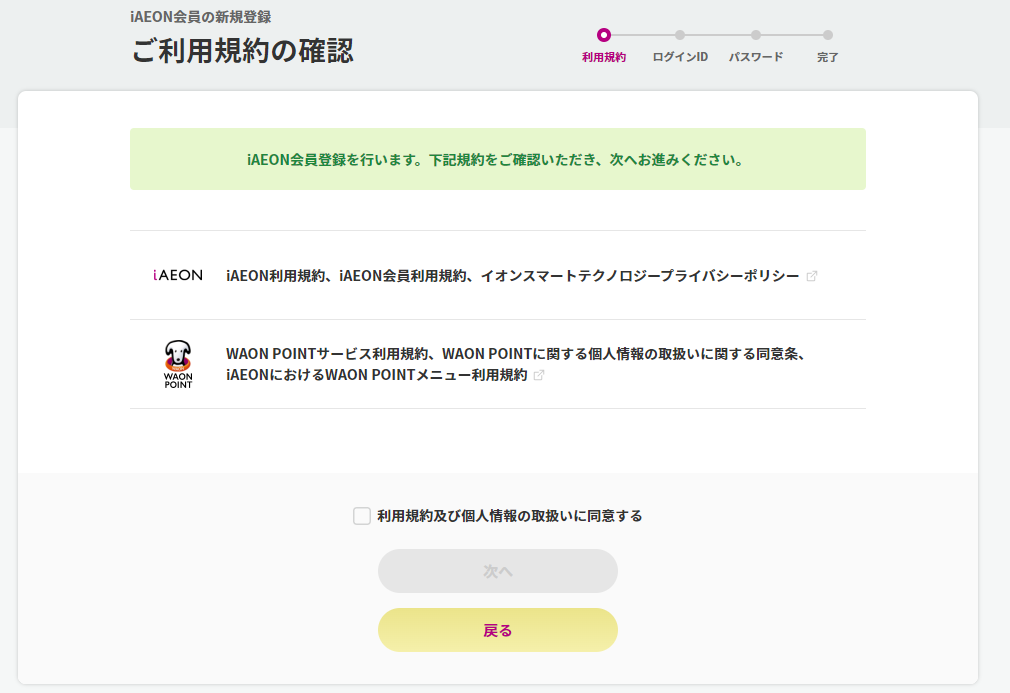
Task: Click the 利用規約及び個人情報の取扱いに同意する label text
Action: (x=510, y=516)
